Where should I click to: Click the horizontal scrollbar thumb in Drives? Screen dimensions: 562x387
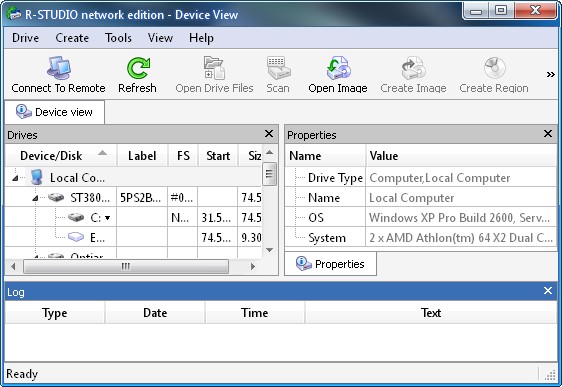[x=126, y=266]
